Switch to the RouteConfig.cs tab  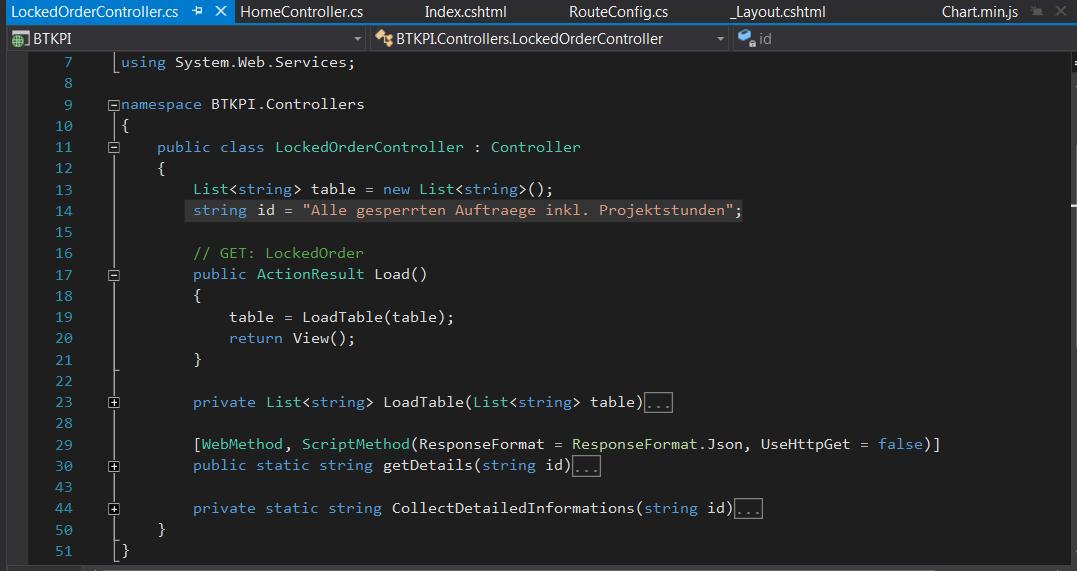pyautogui.click(x=618, y=12)
